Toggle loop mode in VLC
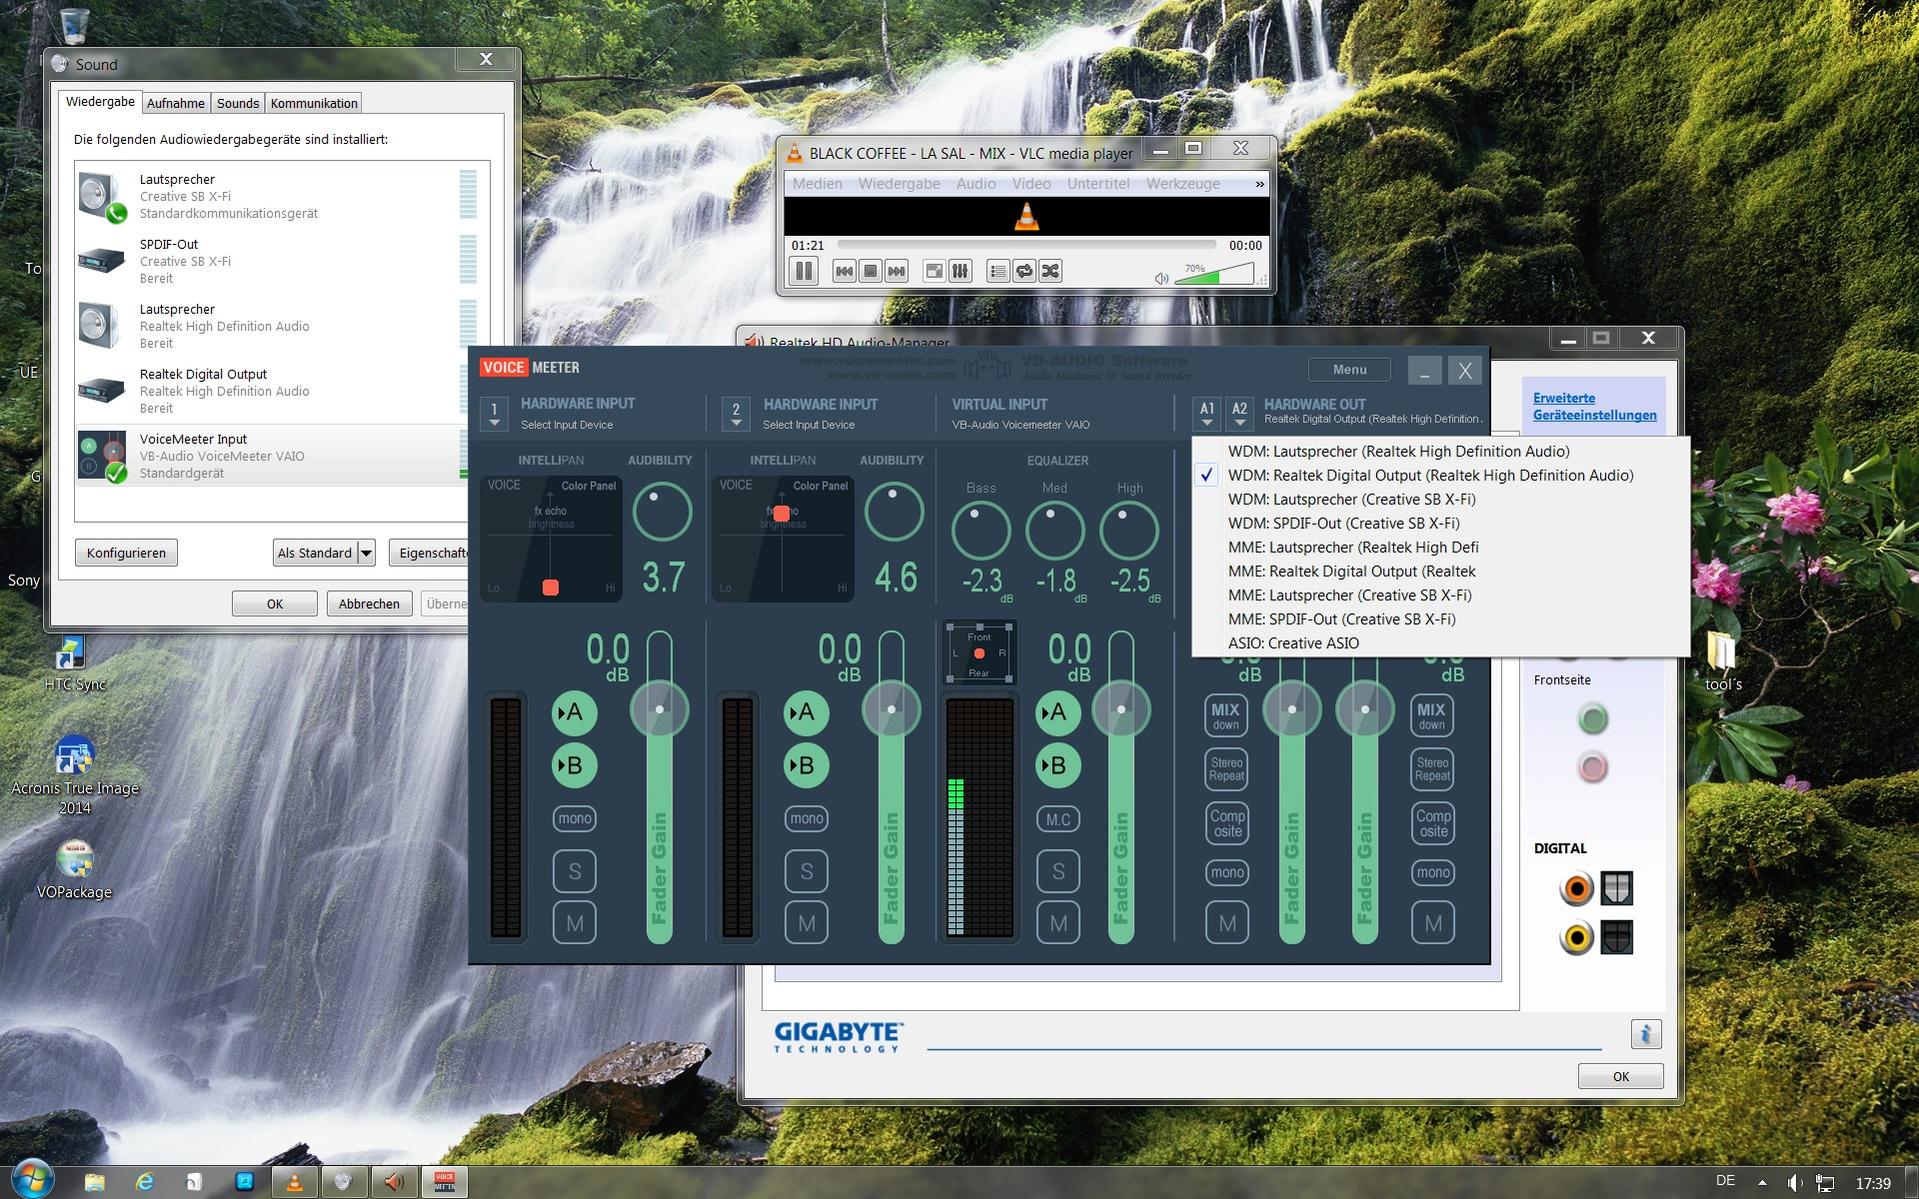Viewport: 1919px width, 1199px height. (1024, 271)
